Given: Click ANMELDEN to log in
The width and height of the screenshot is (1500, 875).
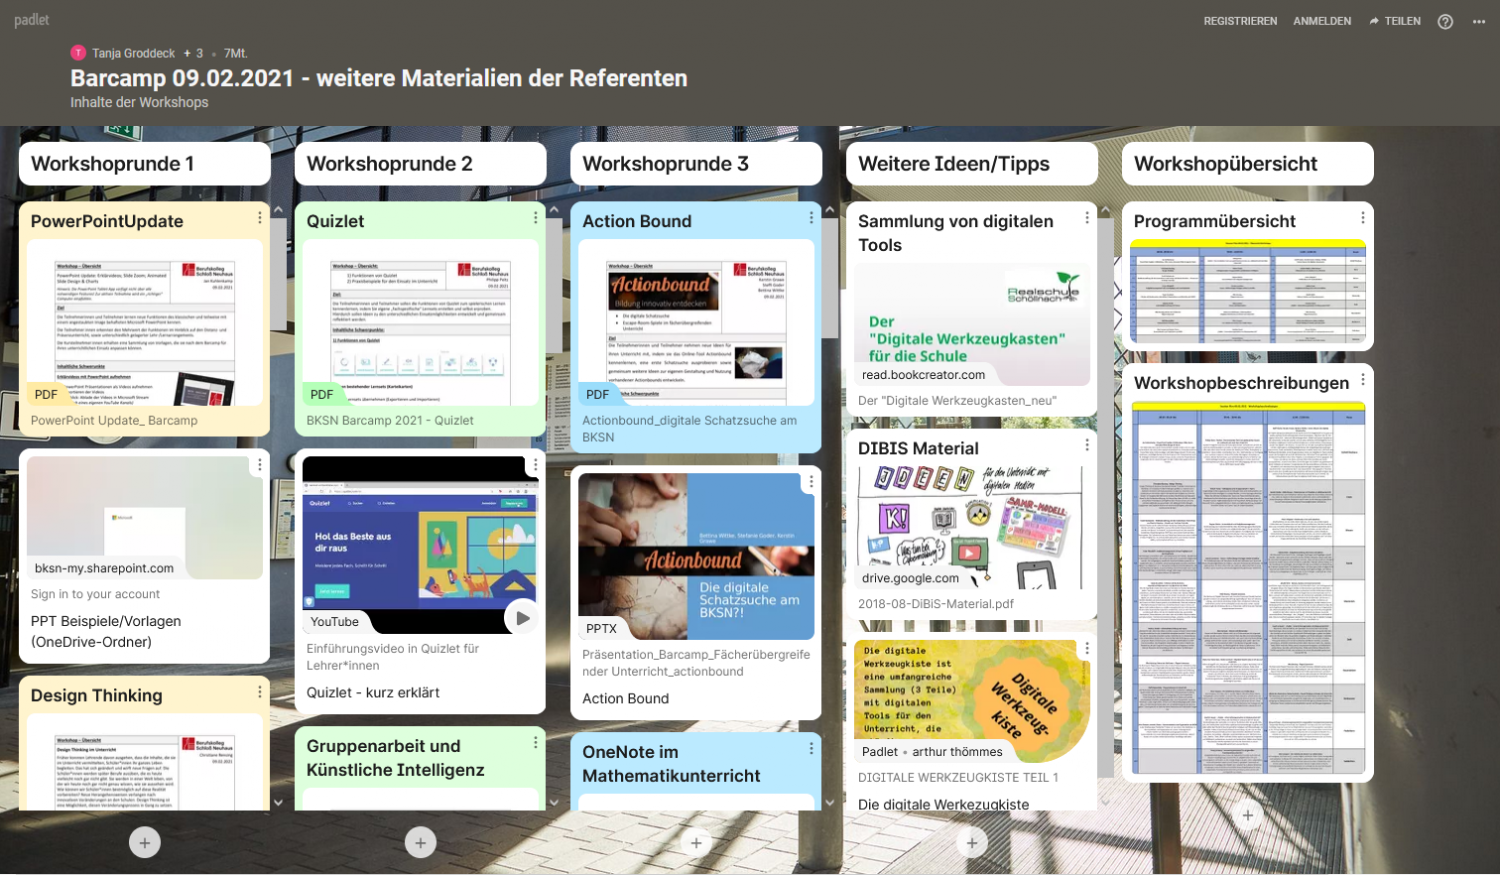Looking at the screenshot, I should tap(1322, 21).
